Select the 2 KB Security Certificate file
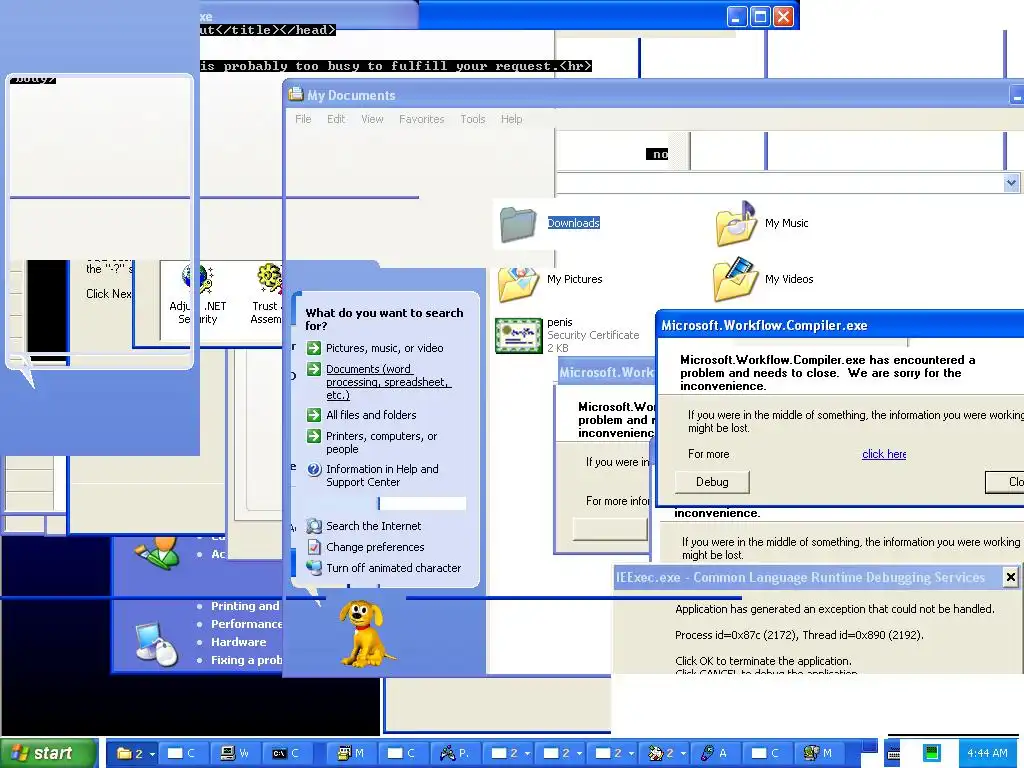The width and height of the screenshot is (1024, 768). click(567, 335)
